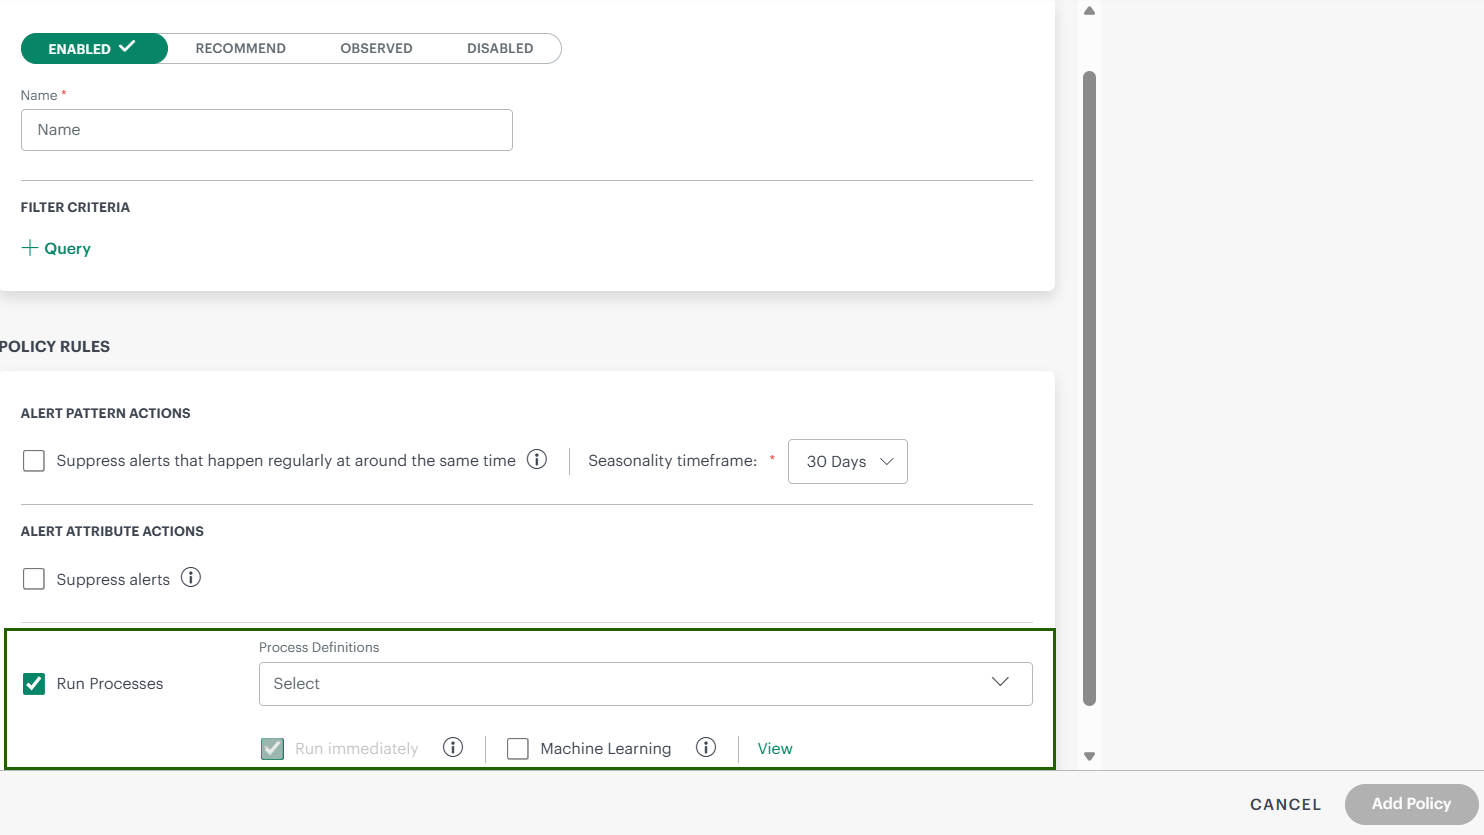Screen dimensions: 1484x835
Task: Check the Suppress alerts checkbox
Action: 34,579
